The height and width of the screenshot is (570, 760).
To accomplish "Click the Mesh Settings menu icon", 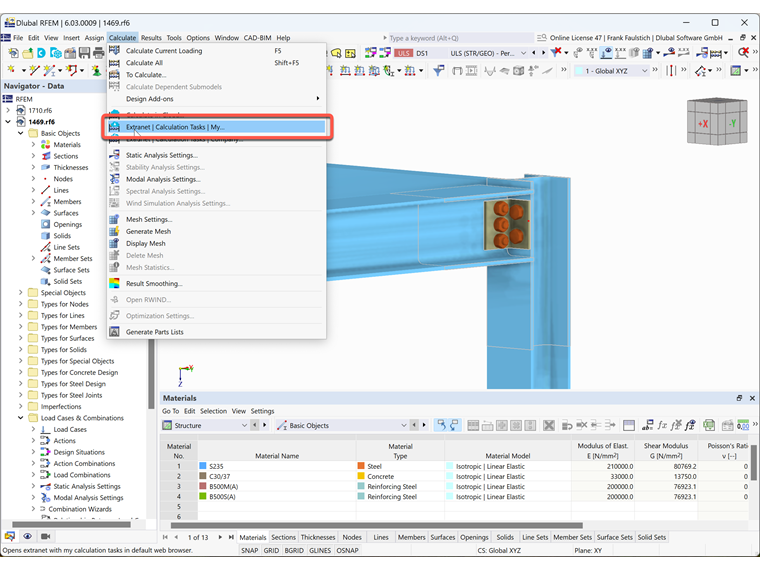I will 114,219.
